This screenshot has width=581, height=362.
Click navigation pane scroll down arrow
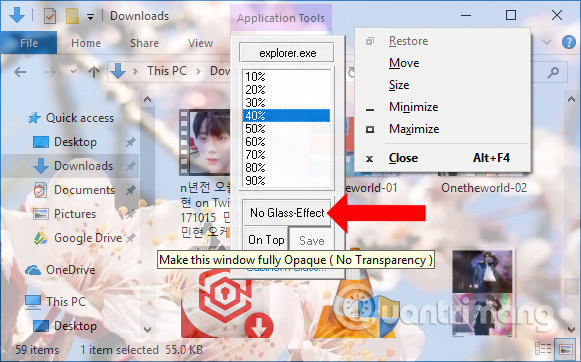(x=147, y=329)
